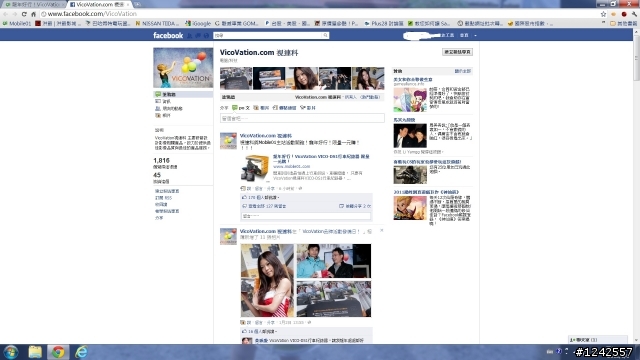
Task: Click the magnifier icon in Facebook search
Action: (x=325, y=36)
